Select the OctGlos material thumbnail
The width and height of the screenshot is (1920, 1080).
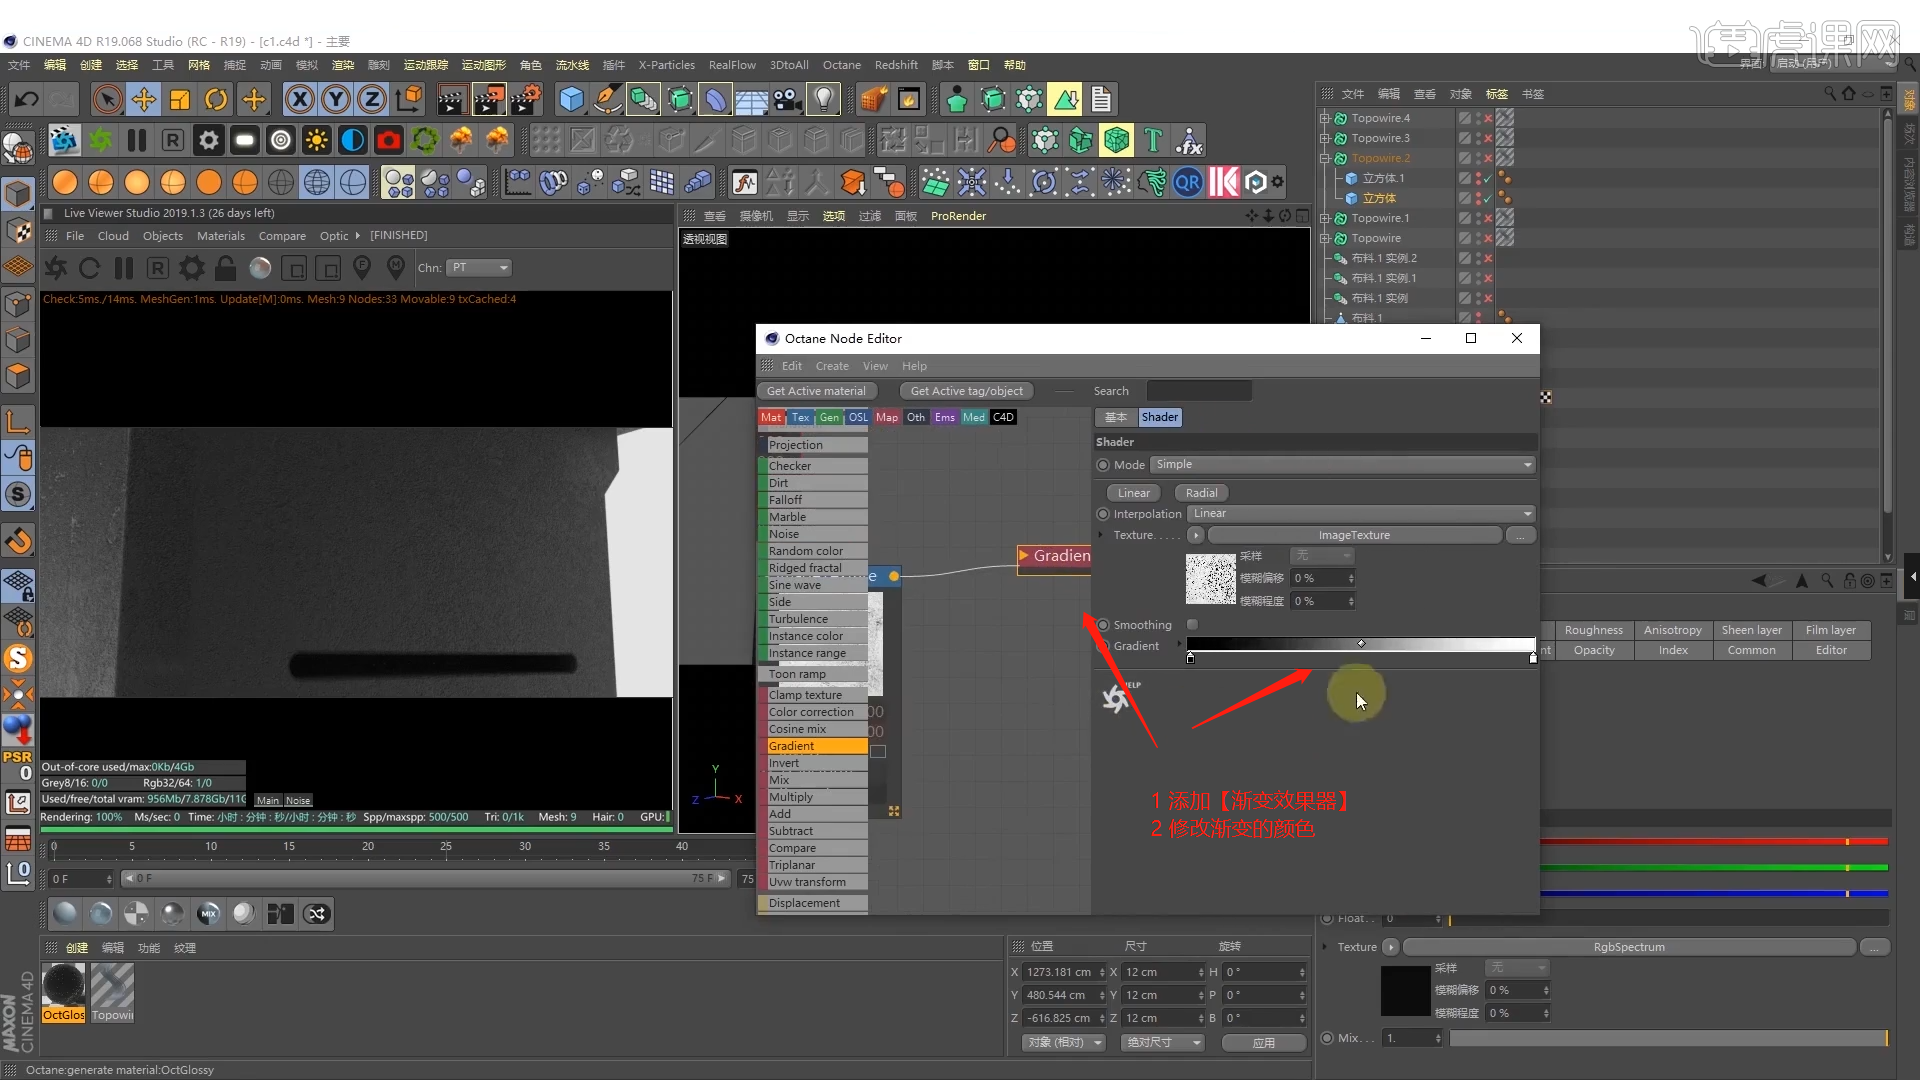coord(64,993)
